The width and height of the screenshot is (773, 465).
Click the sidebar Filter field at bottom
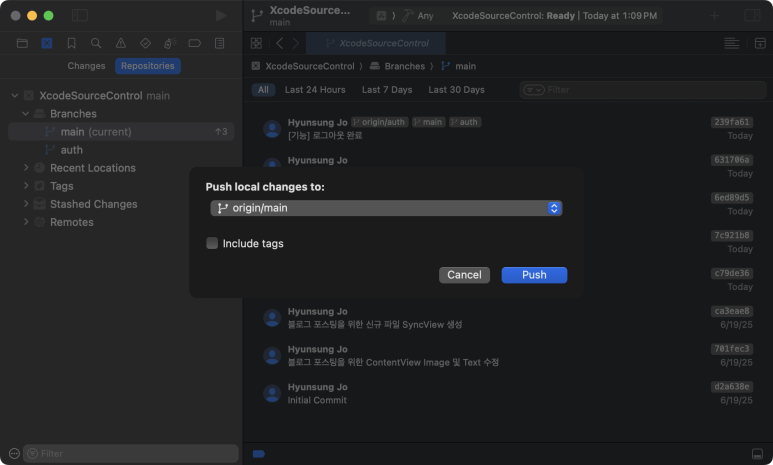tap(131, 454)
